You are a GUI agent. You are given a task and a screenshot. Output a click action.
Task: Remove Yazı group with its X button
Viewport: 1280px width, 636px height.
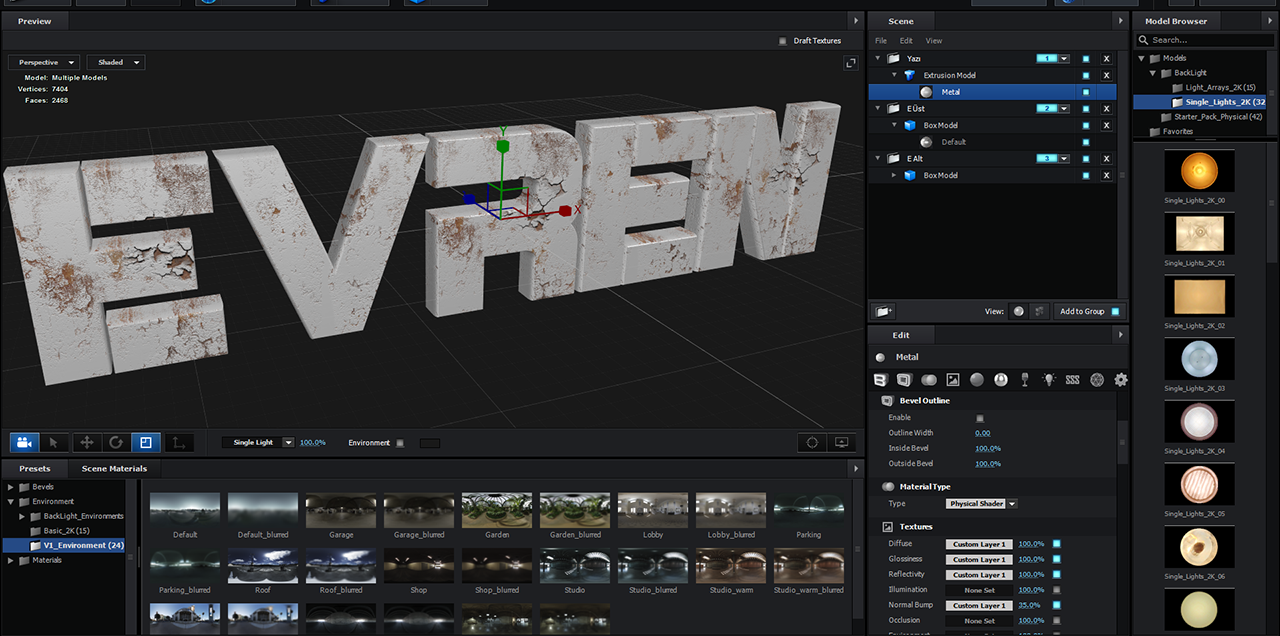click(x=1106, y=59)
